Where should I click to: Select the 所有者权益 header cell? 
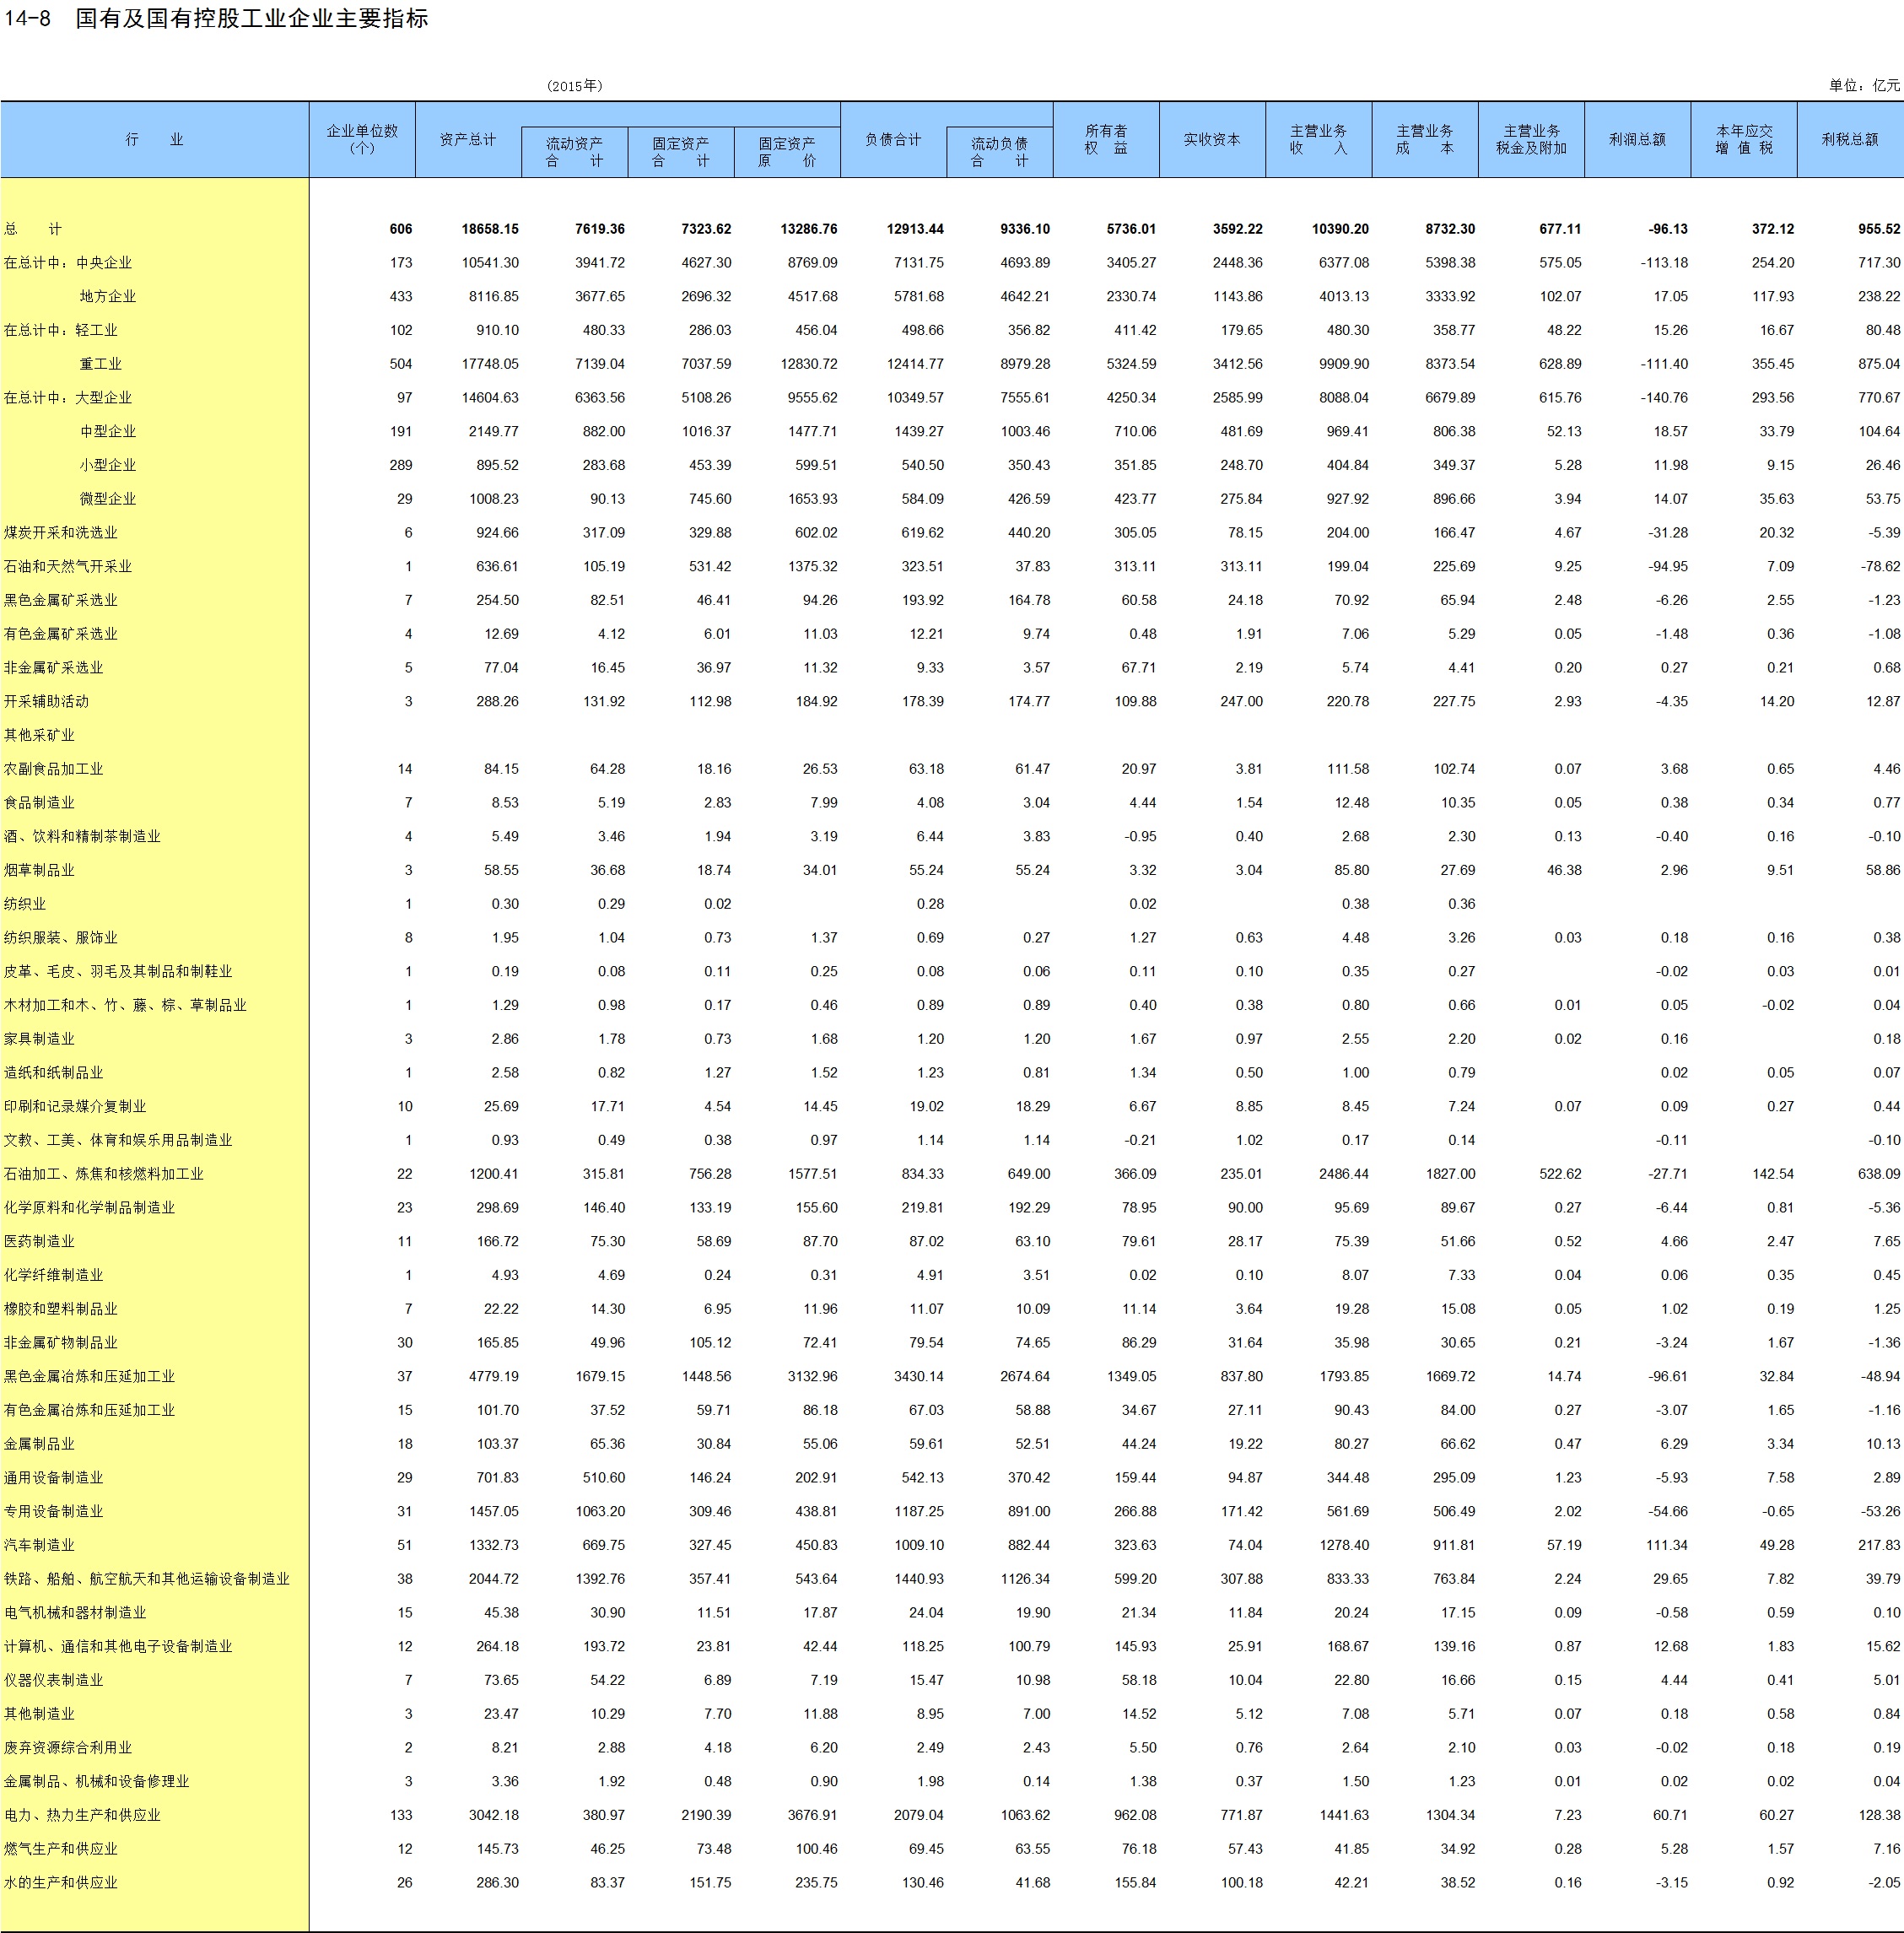(1105, 140)
